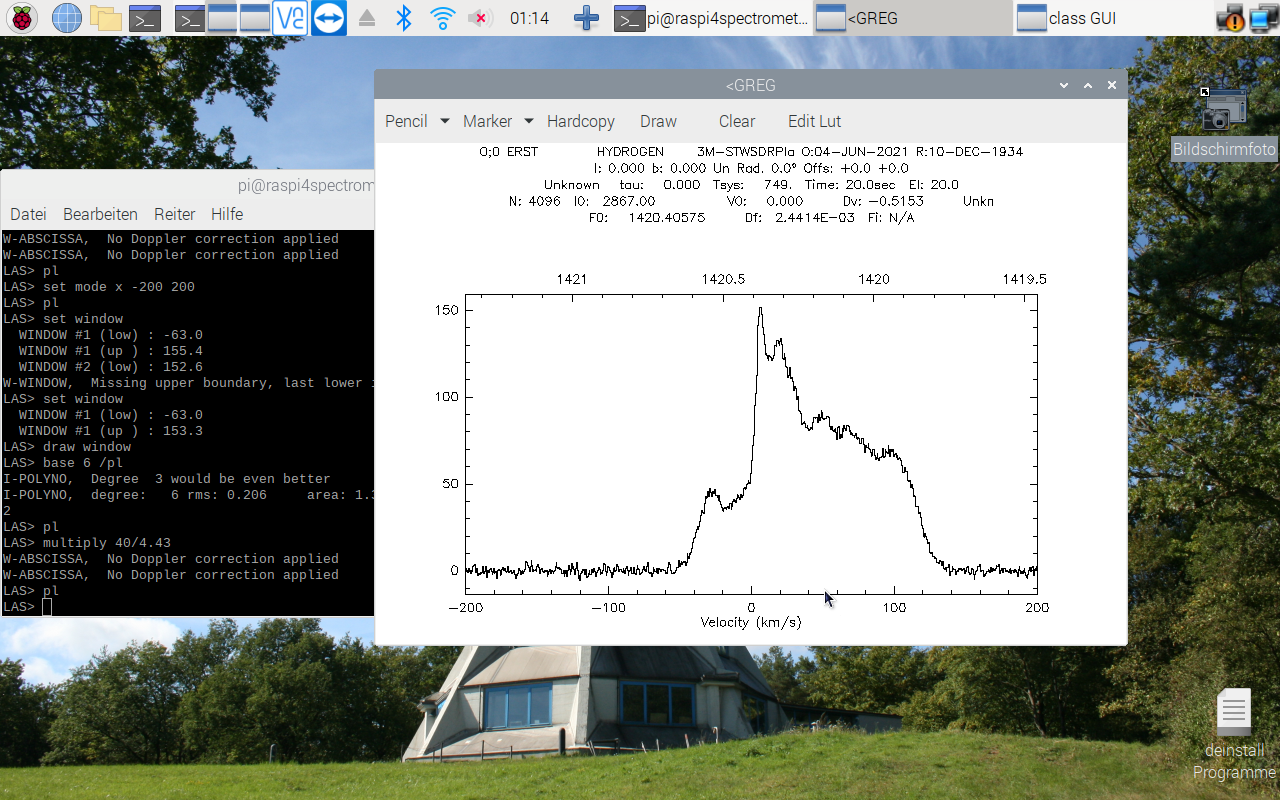Screen dimensions: 1280x800
Task: Click the Hardcopy button
Action: tap(581, 121)
